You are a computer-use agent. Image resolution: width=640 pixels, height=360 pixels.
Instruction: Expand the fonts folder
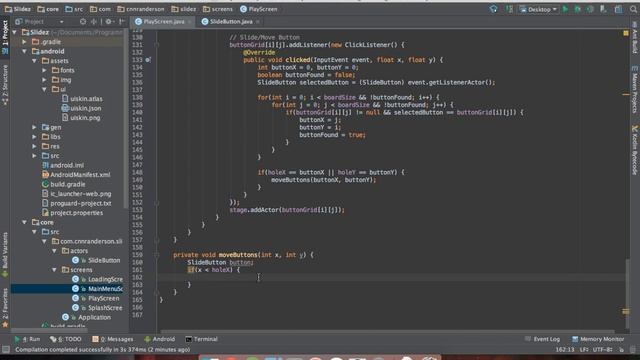(x=44, y=70)
